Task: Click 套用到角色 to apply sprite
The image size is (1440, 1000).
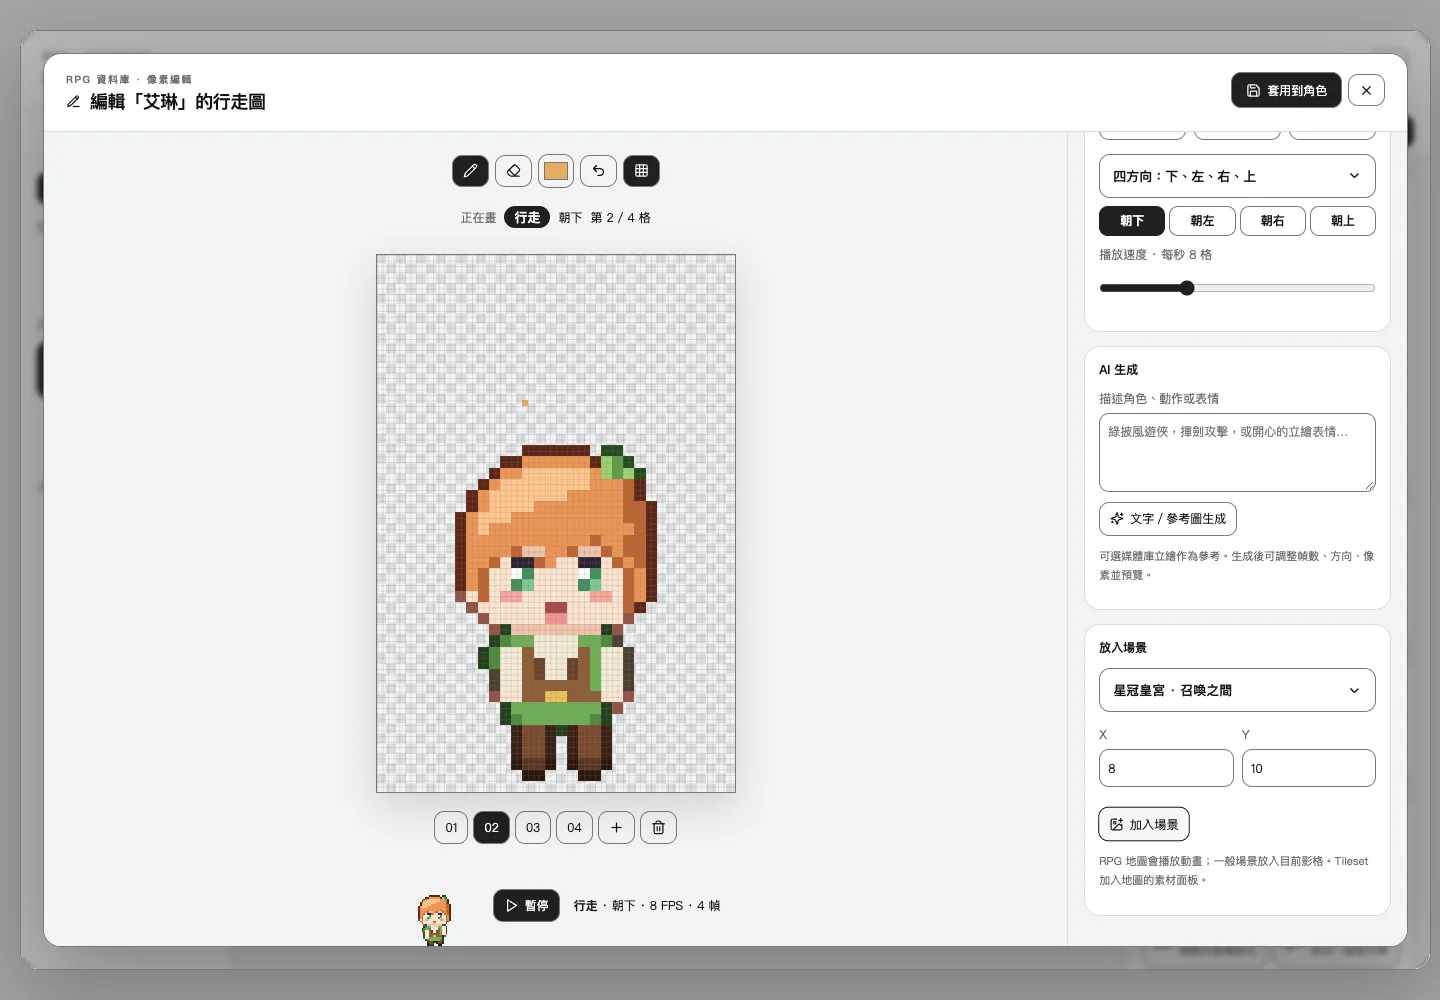Action: 1286,90
